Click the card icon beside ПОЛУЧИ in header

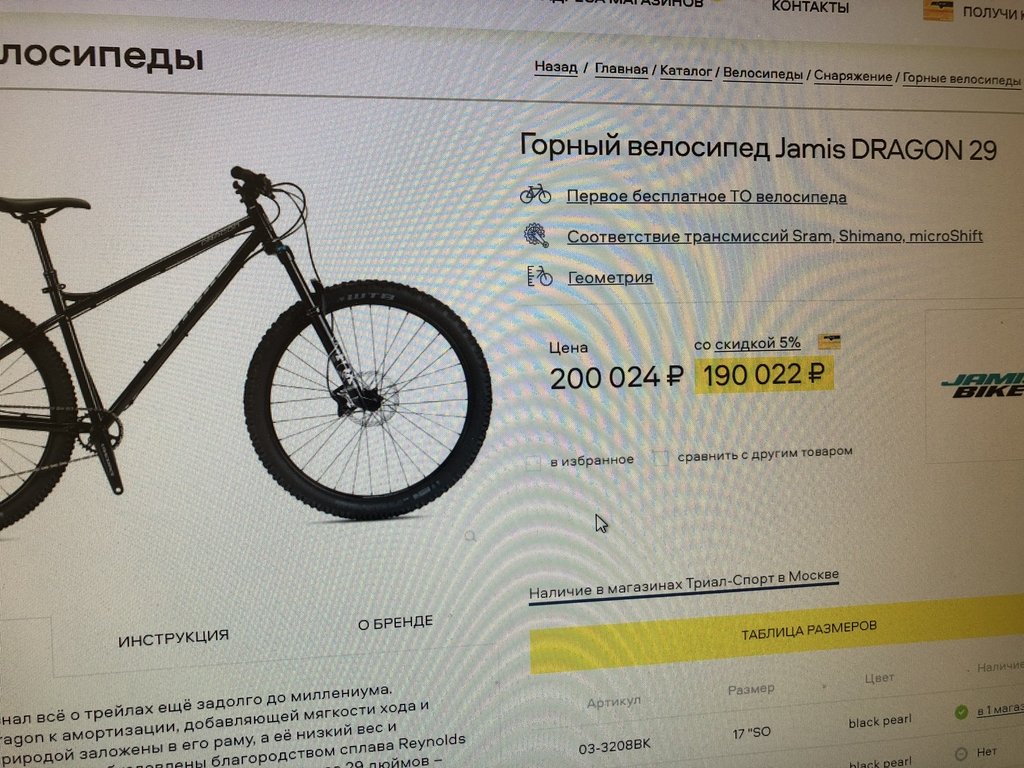tap(938, 10)
